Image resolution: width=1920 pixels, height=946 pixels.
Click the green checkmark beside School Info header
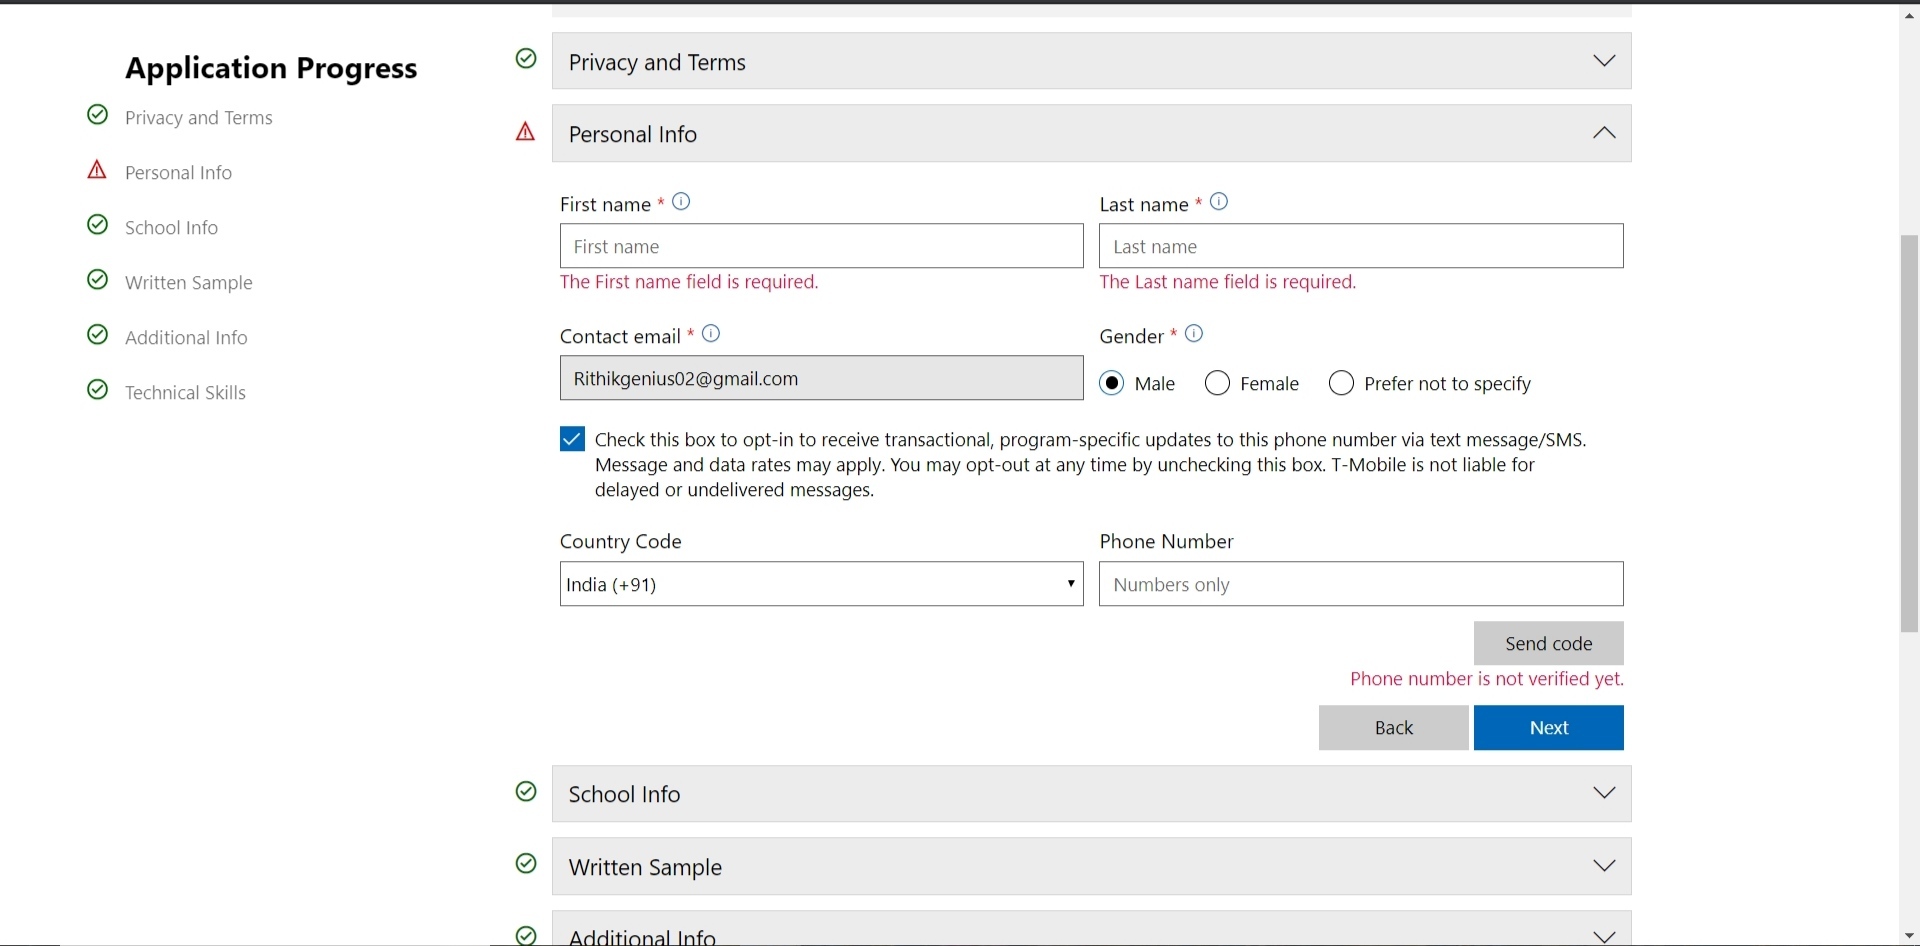(526, 792)
